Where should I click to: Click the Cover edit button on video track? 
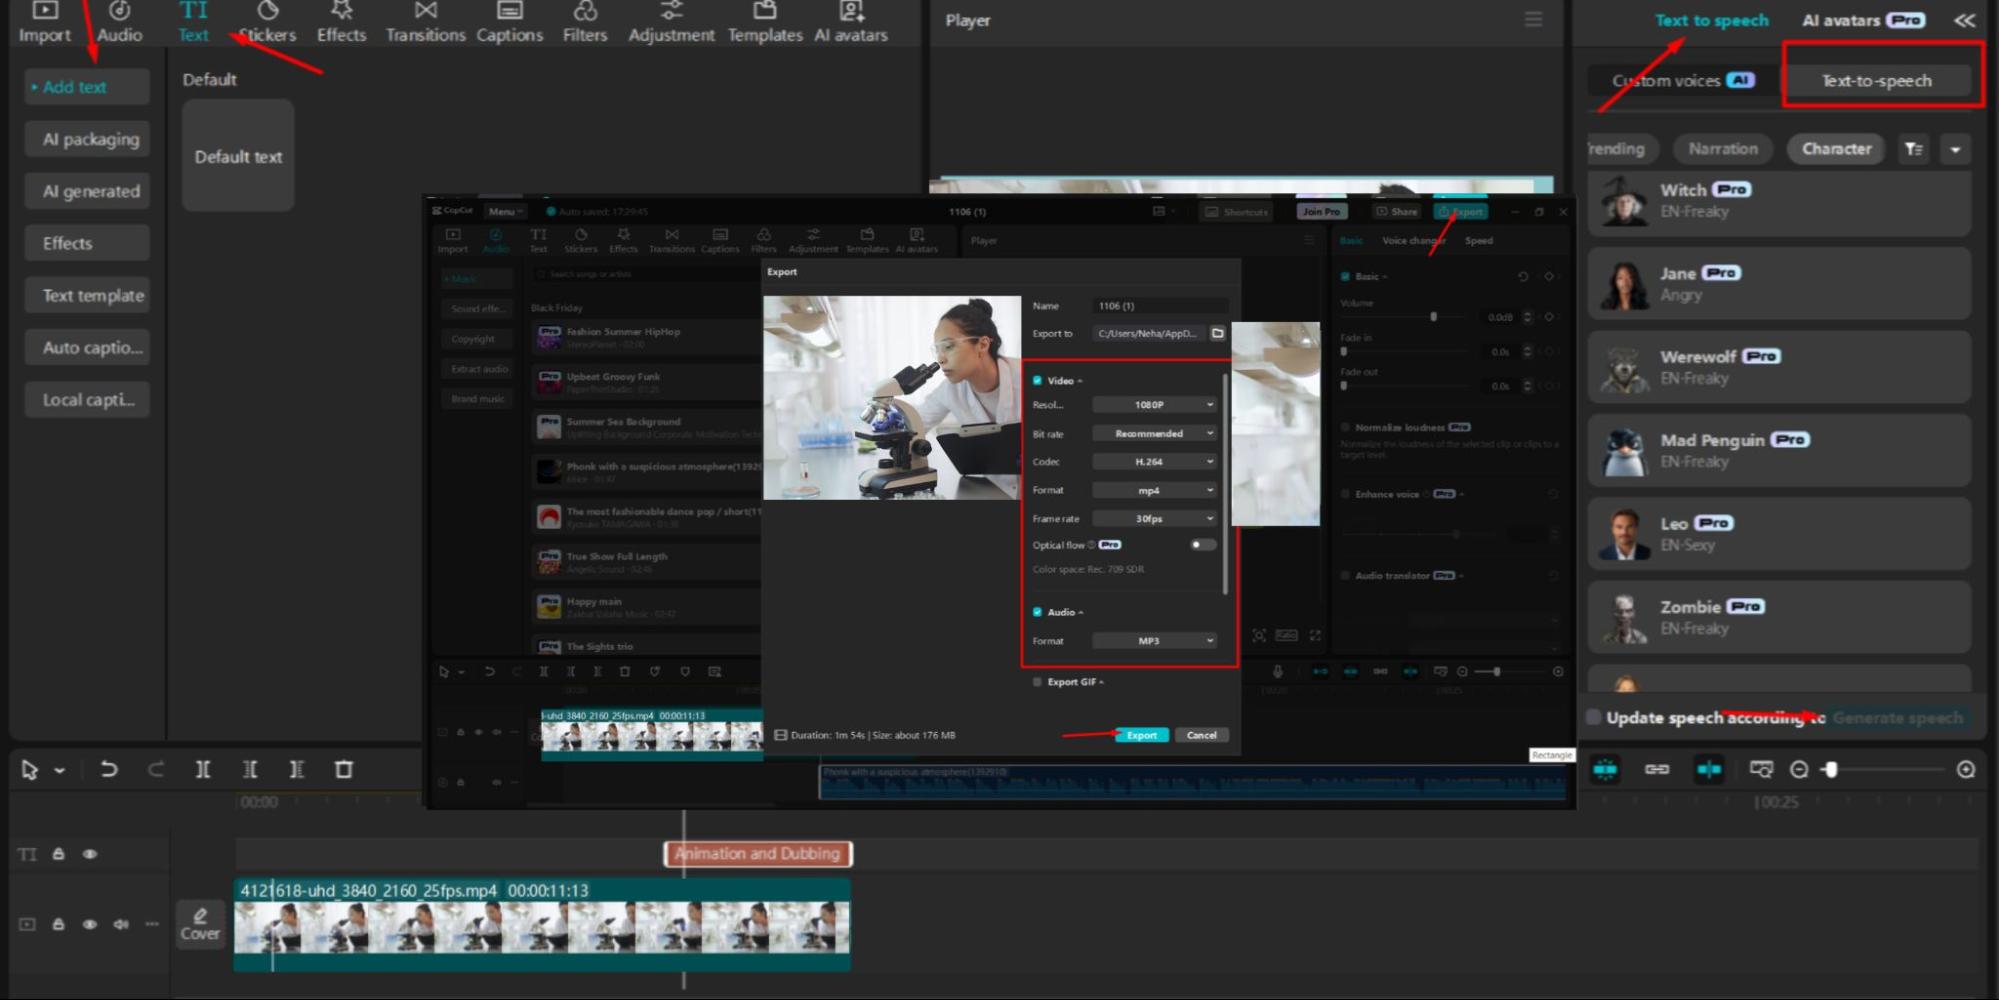[200, 924]
